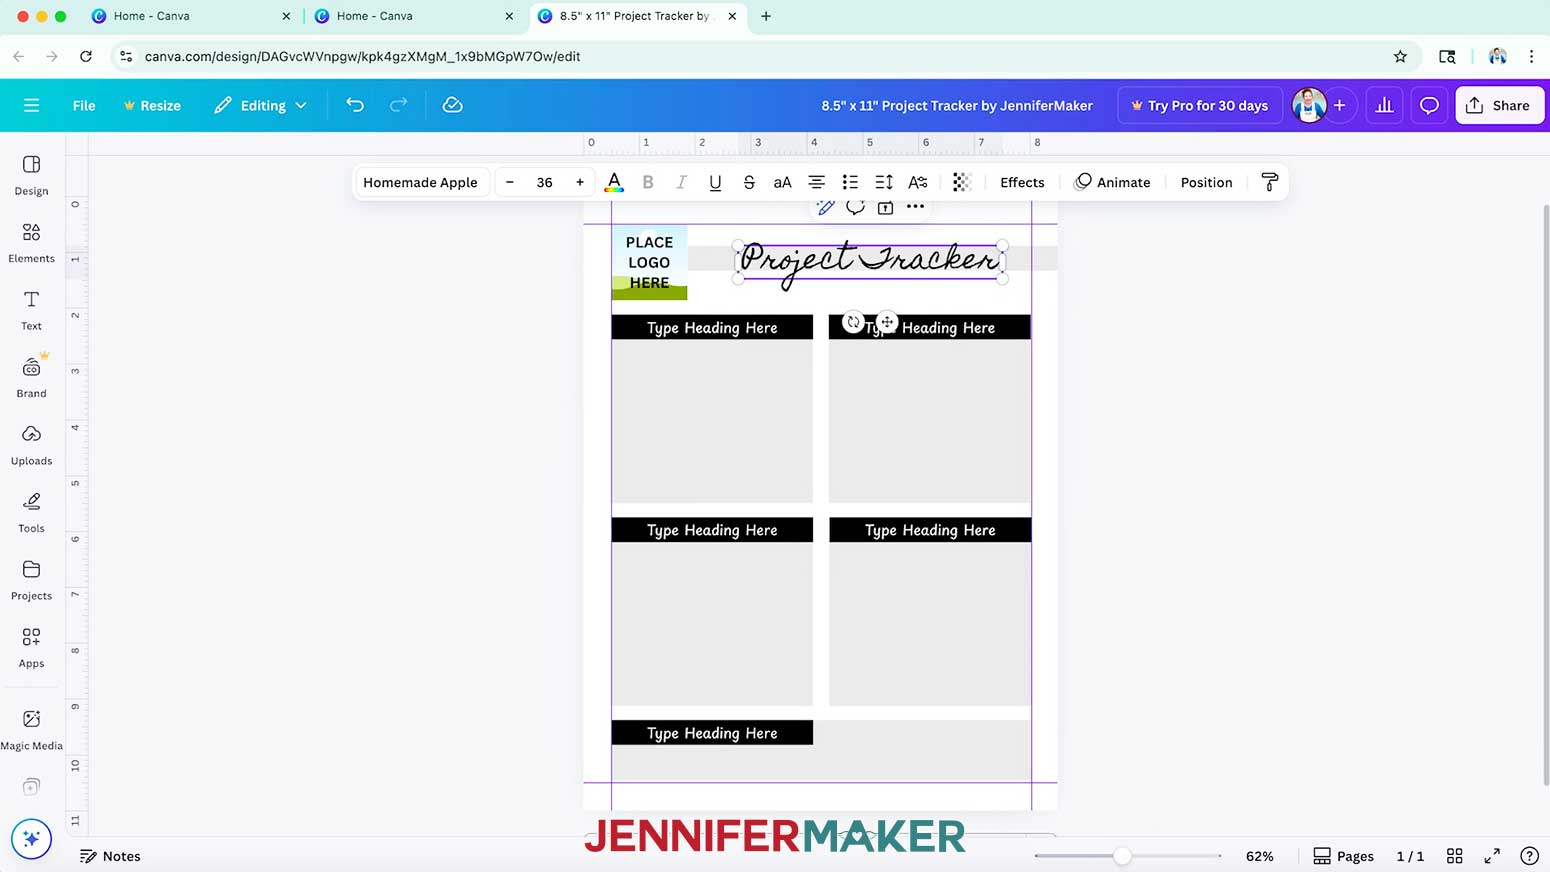
Task: Open more options on the floating text toolbar
Action: [915, 207]
